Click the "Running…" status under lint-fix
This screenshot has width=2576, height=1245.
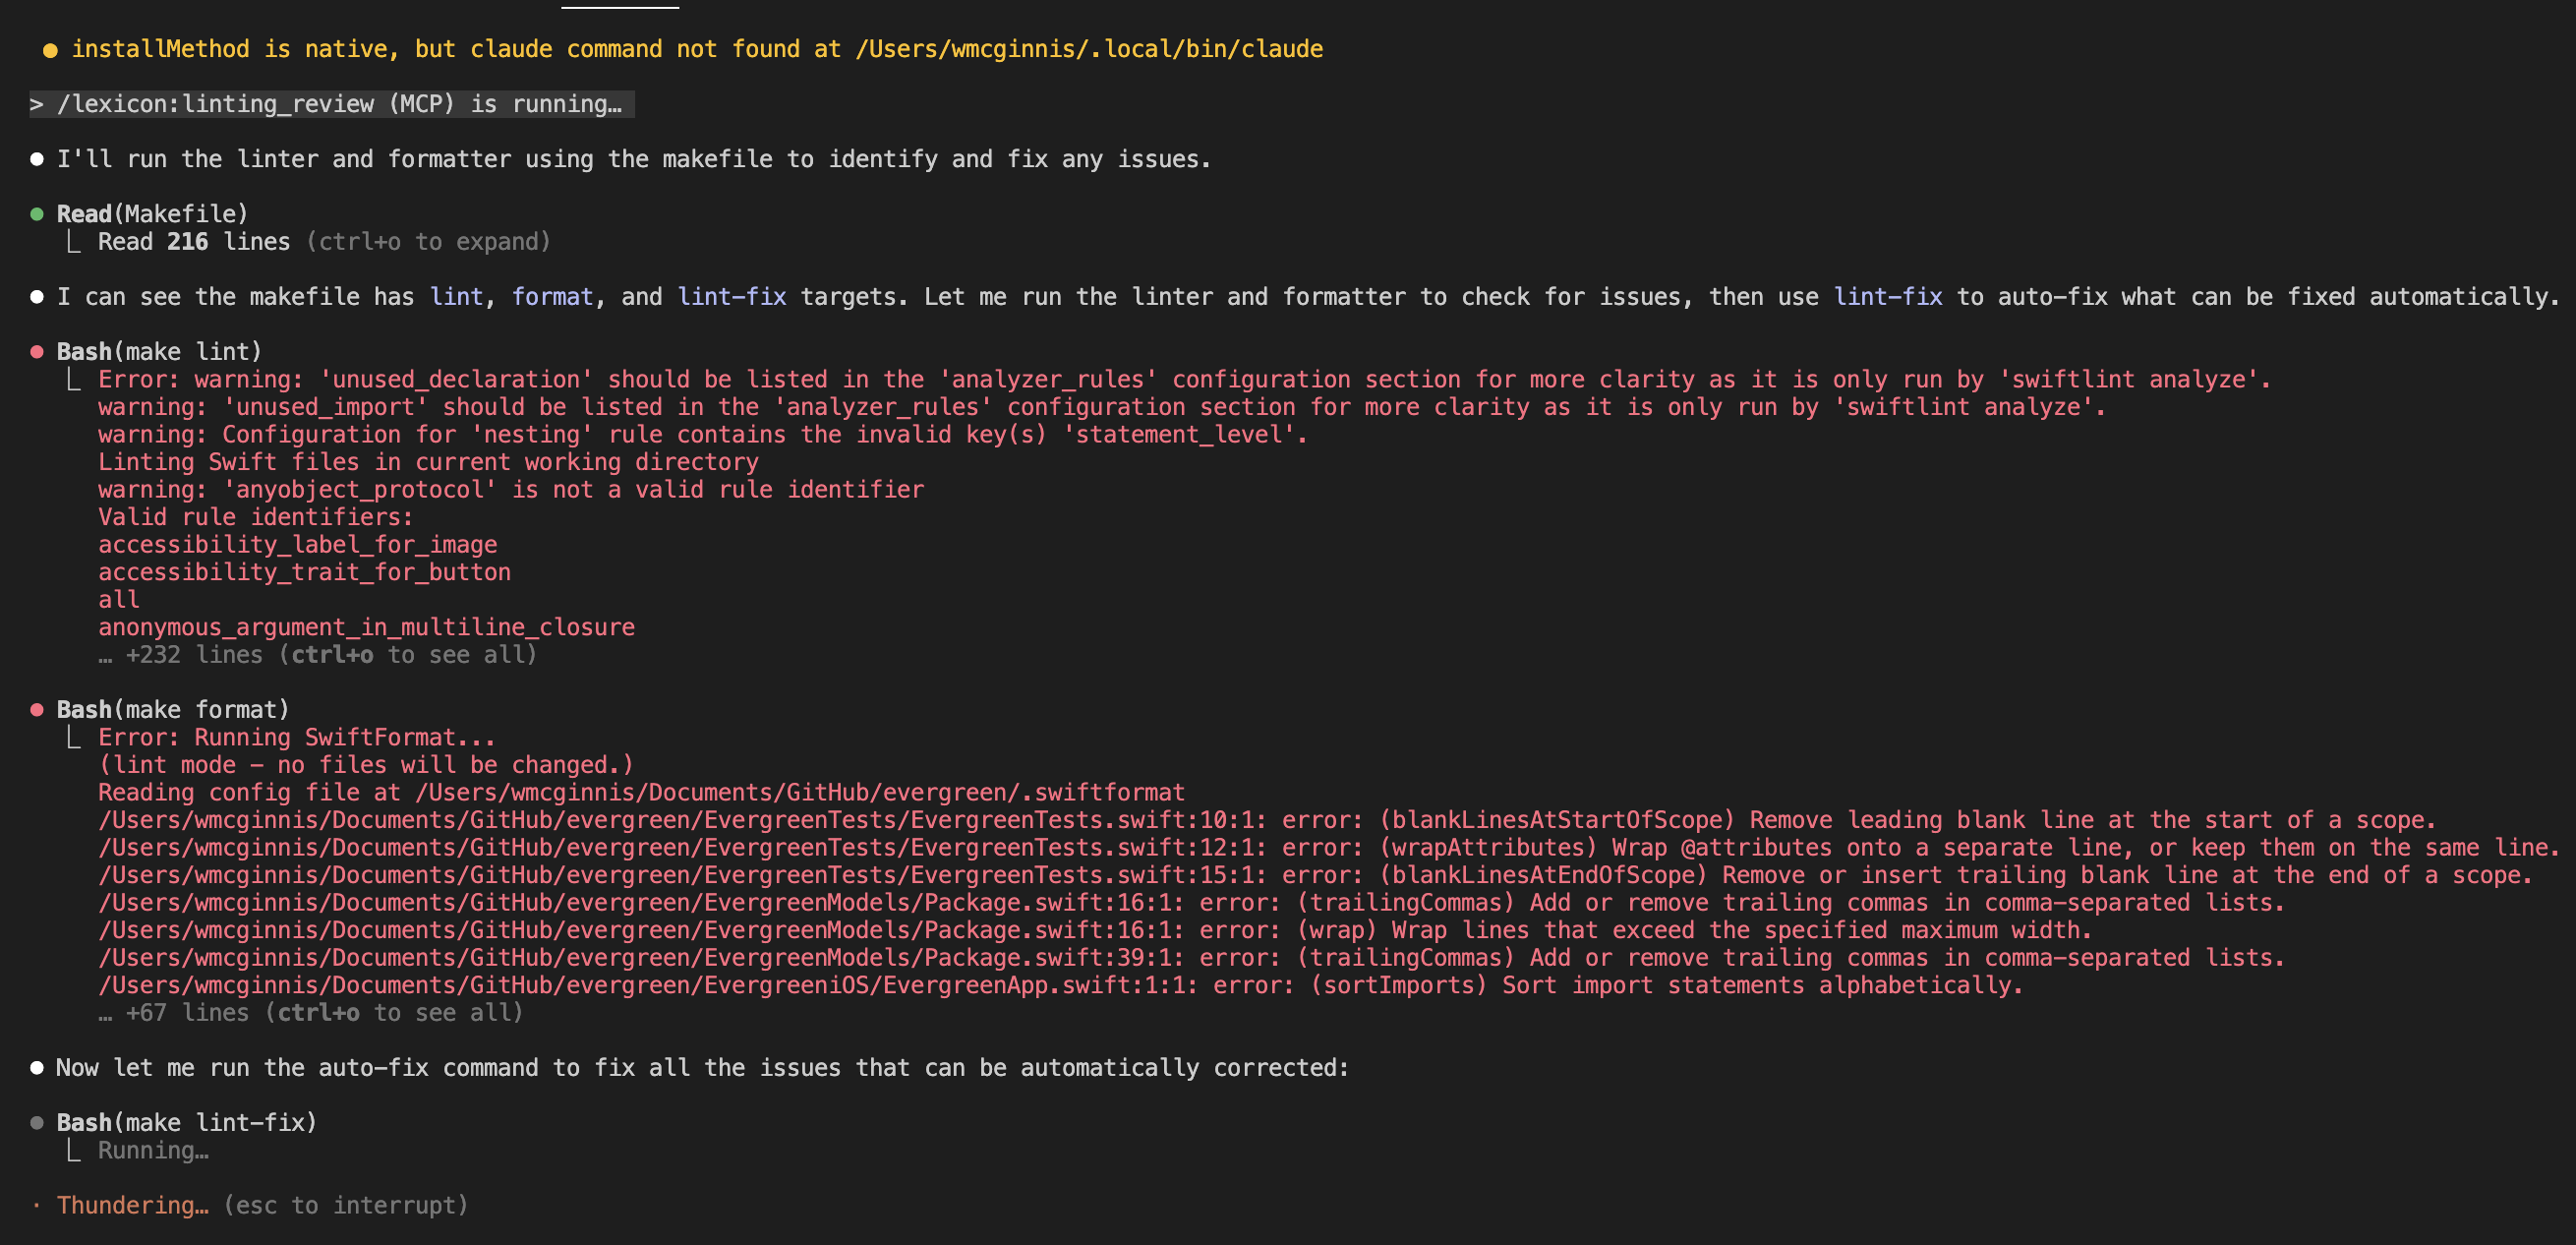point(153,1151)
